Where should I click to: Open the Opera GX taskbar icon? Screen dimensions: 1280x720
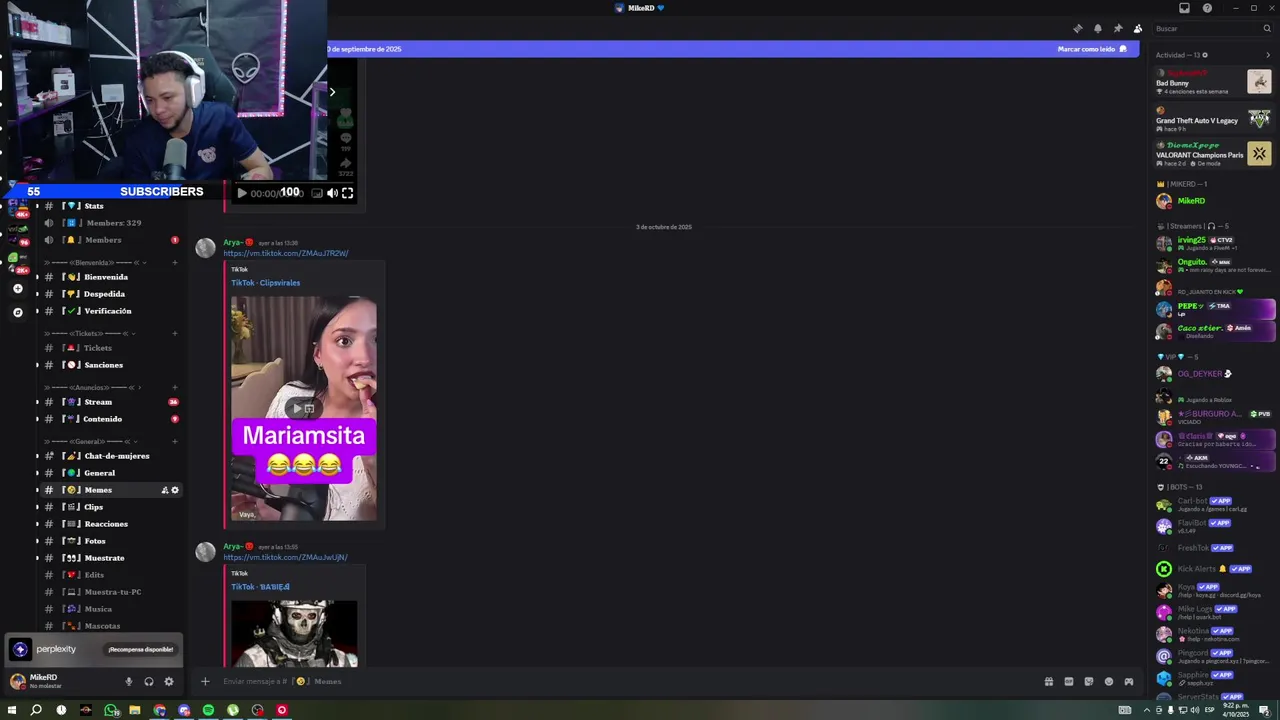tap(282, 710)
